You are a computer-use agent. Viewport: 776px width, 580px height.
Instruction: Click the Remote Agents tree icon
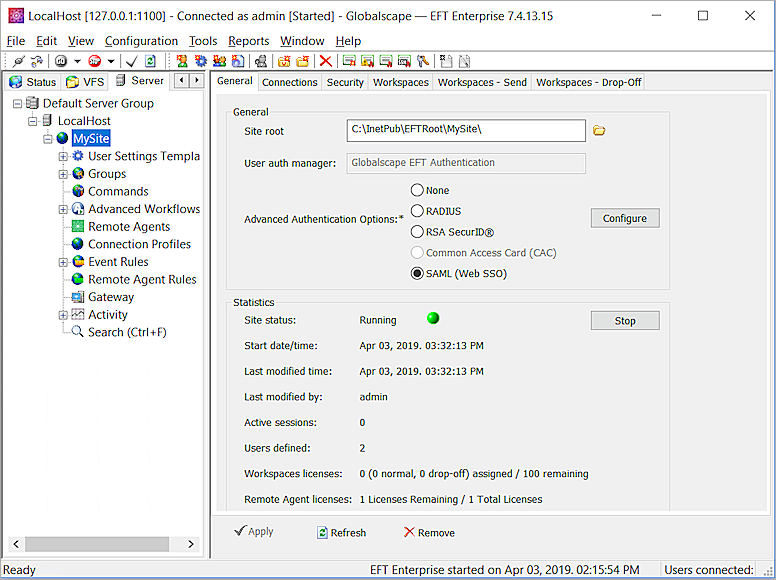coord(77,227)
